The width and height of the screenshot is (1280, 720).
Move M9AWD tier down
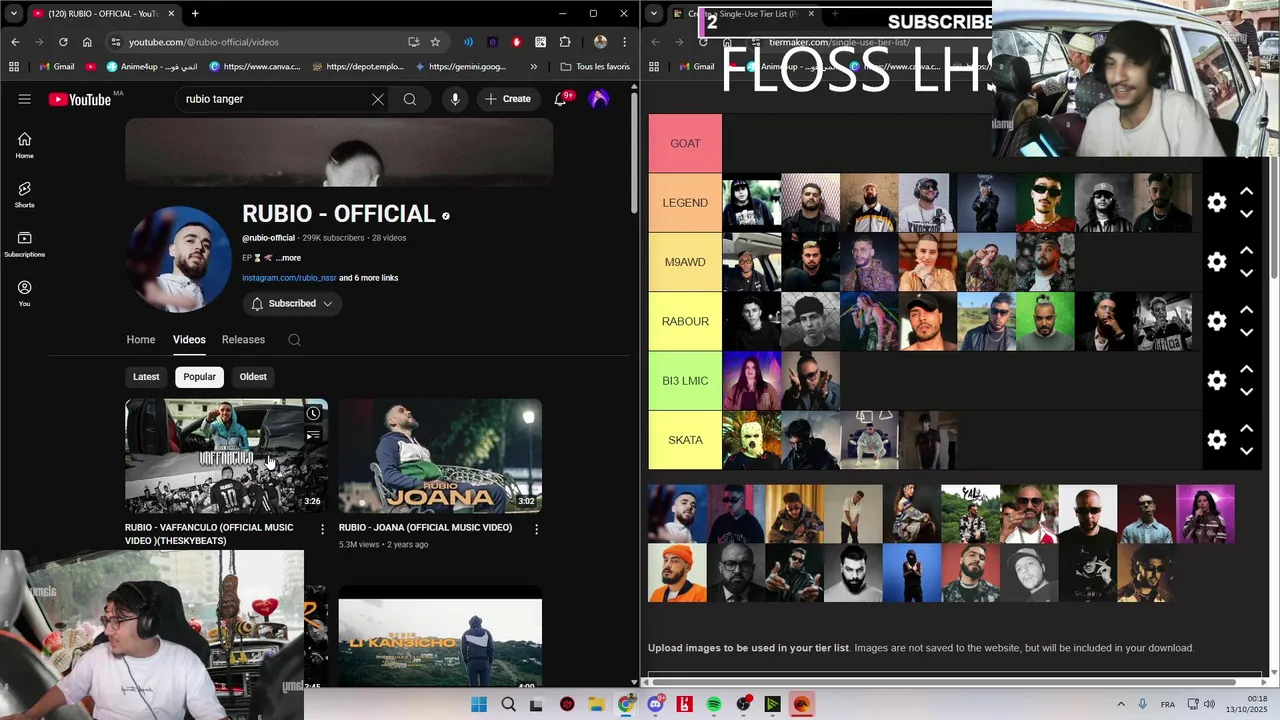pos(1247,273)
